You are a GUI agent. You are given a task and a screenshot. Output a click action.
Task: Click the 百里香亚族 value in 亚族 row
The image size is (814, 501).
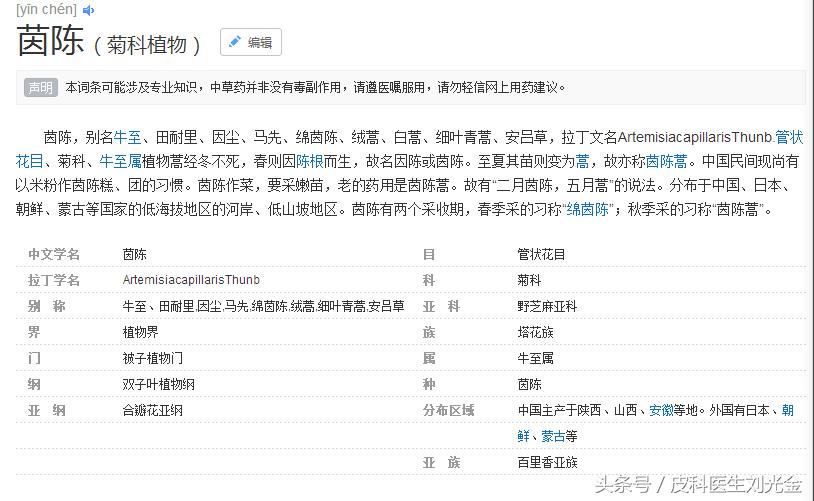pos(547,462)
